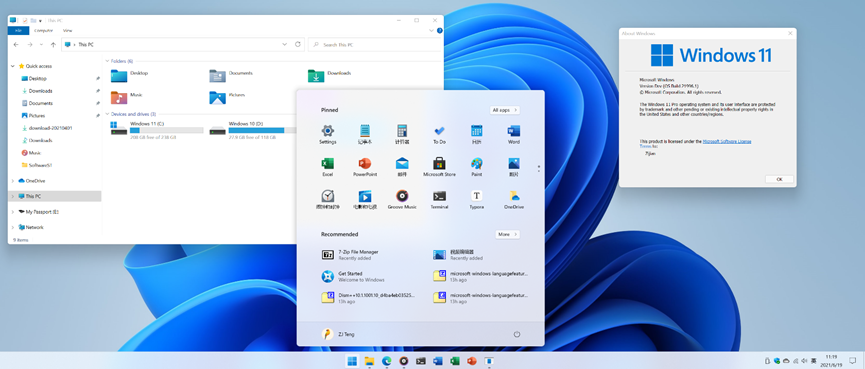Expand the OneDrive tree node
The width and height of the screenshot is (865, 369).
(13, 181)
